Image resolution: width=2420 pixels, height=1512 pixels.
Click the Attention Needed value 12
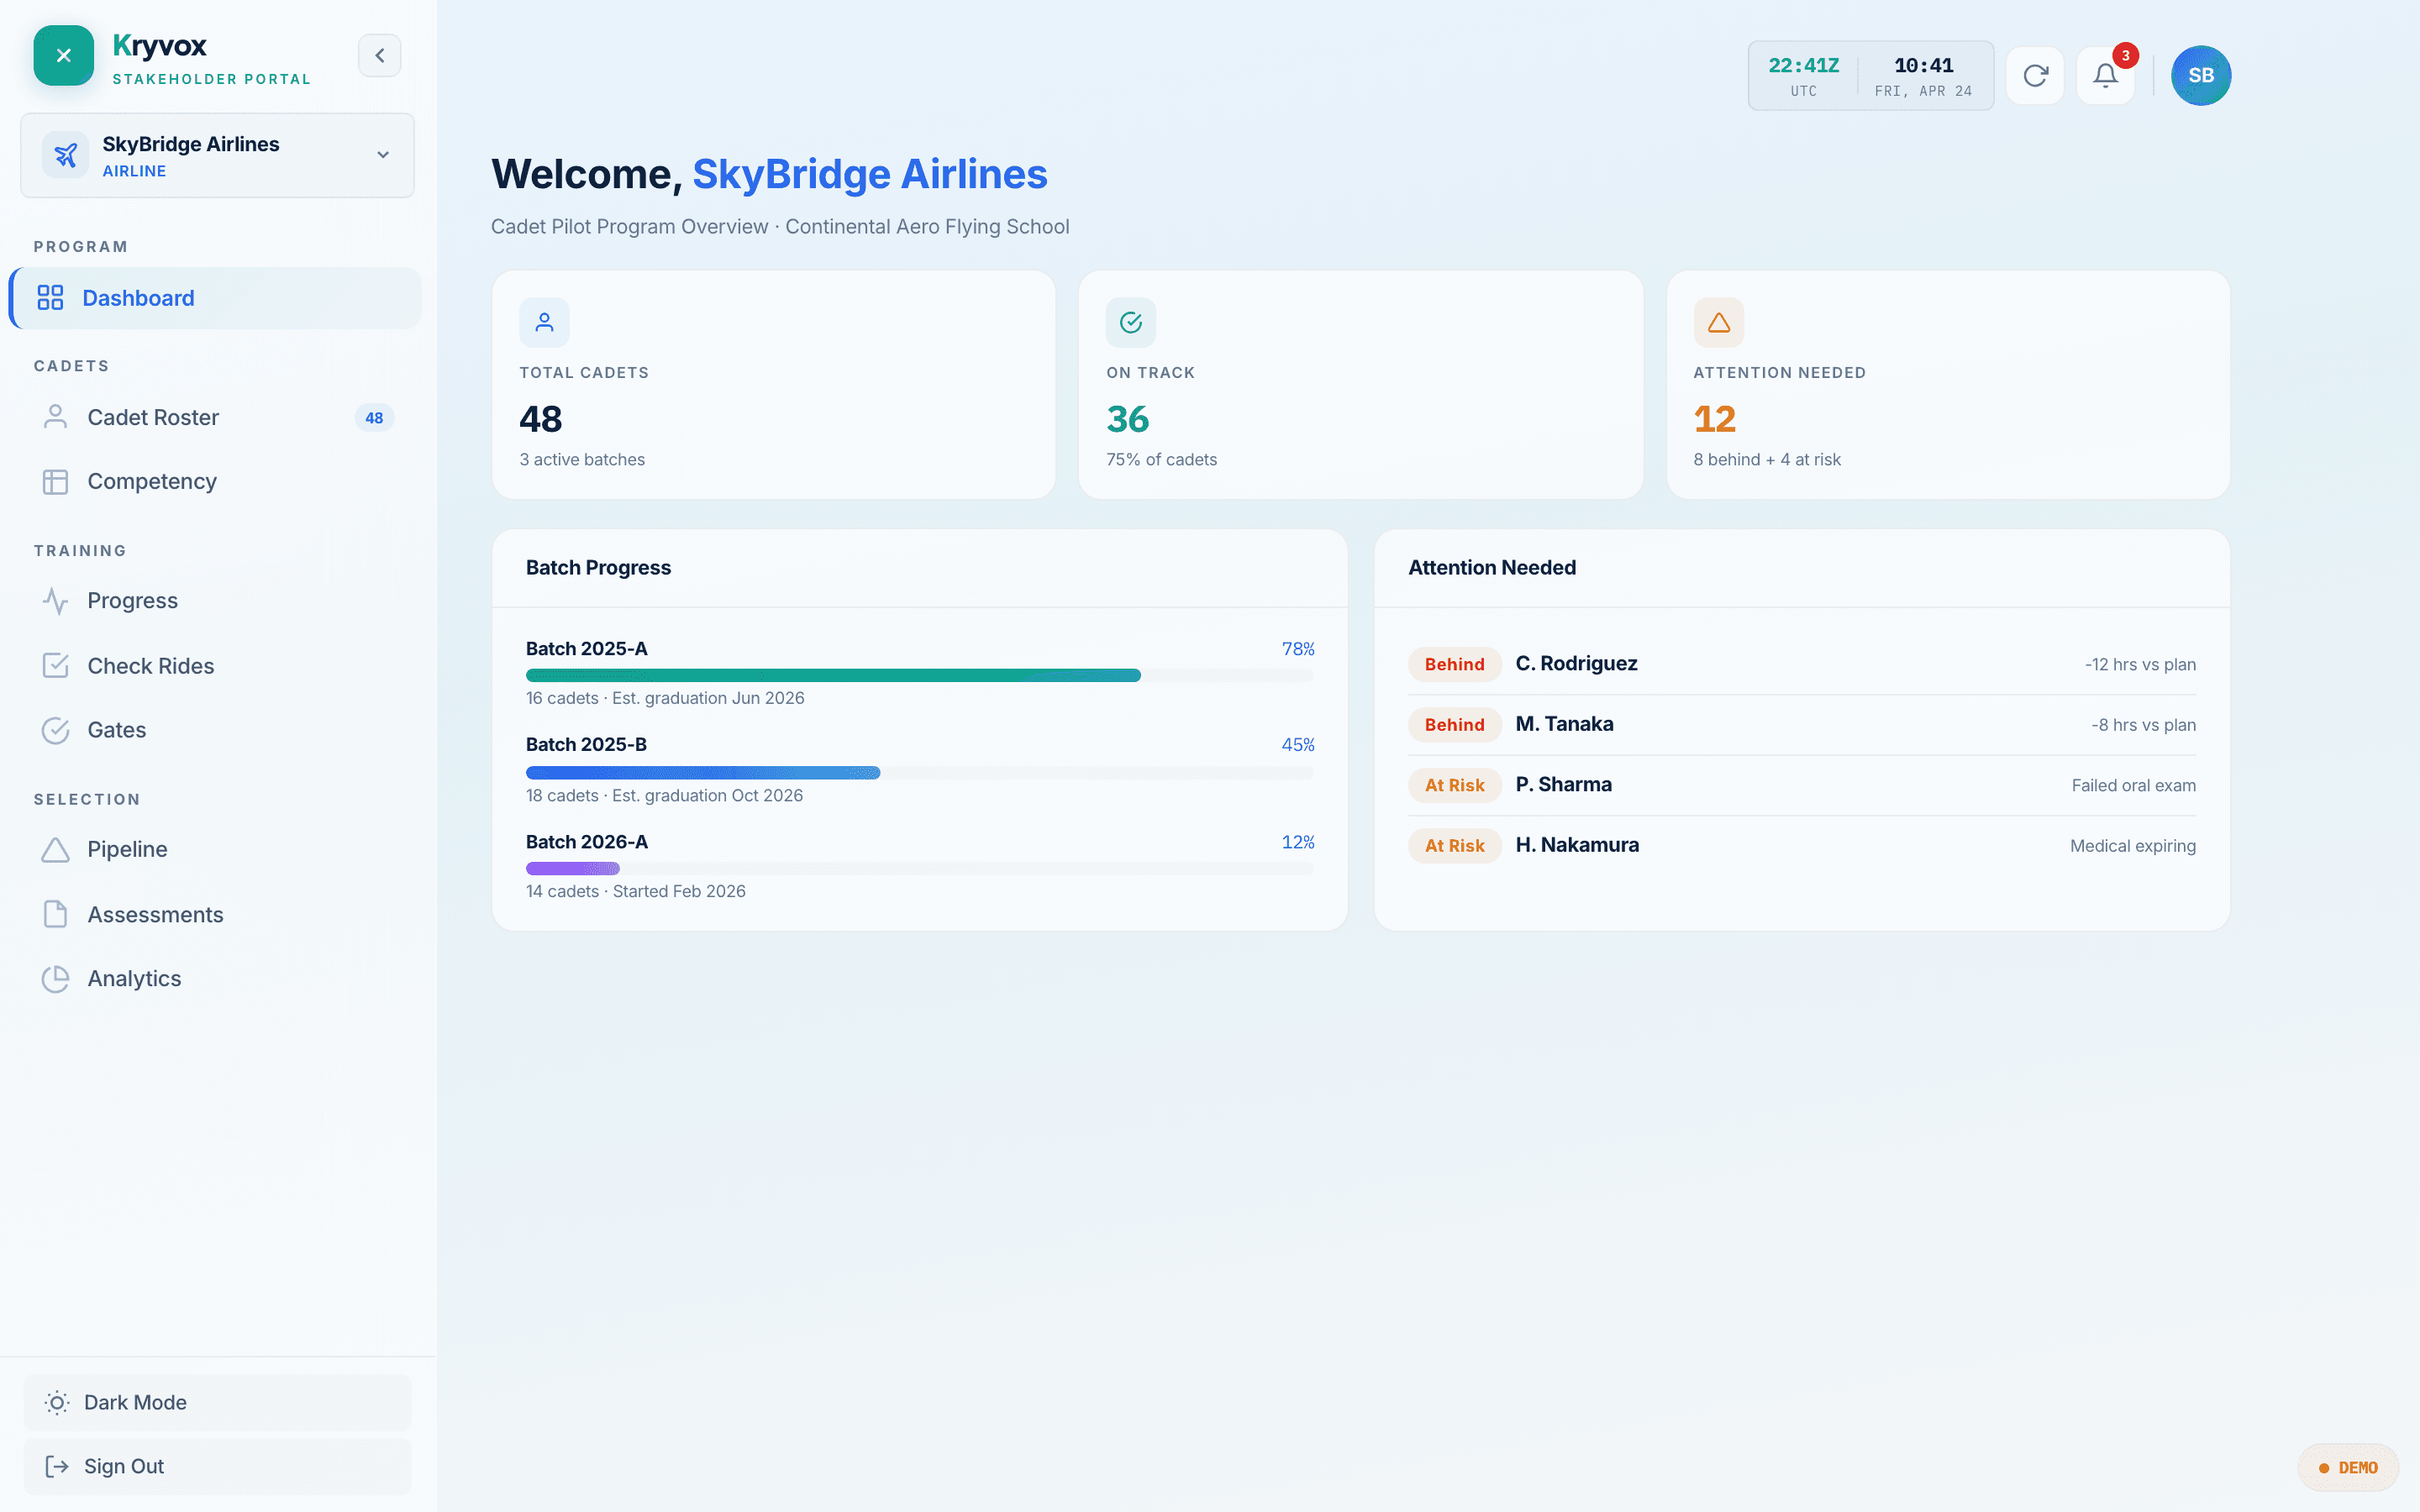[x=1714, y=419]
